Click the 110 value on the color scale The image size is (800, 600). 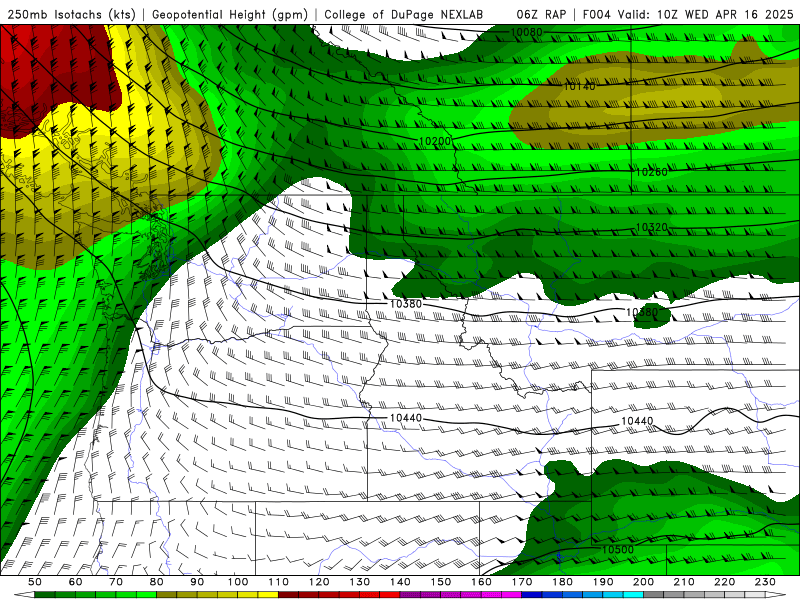(x=279, y=582)
